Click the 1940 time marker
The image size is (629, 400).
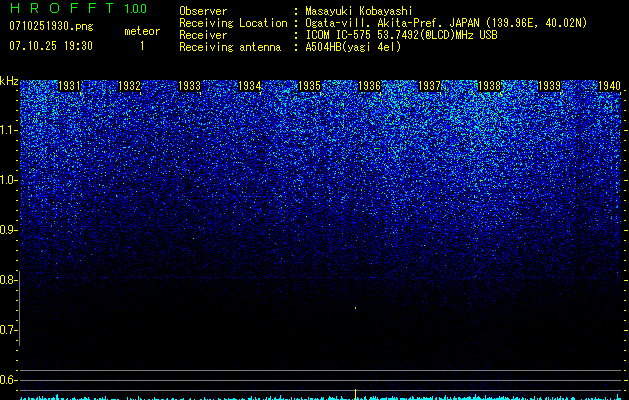tap(609, 86)
